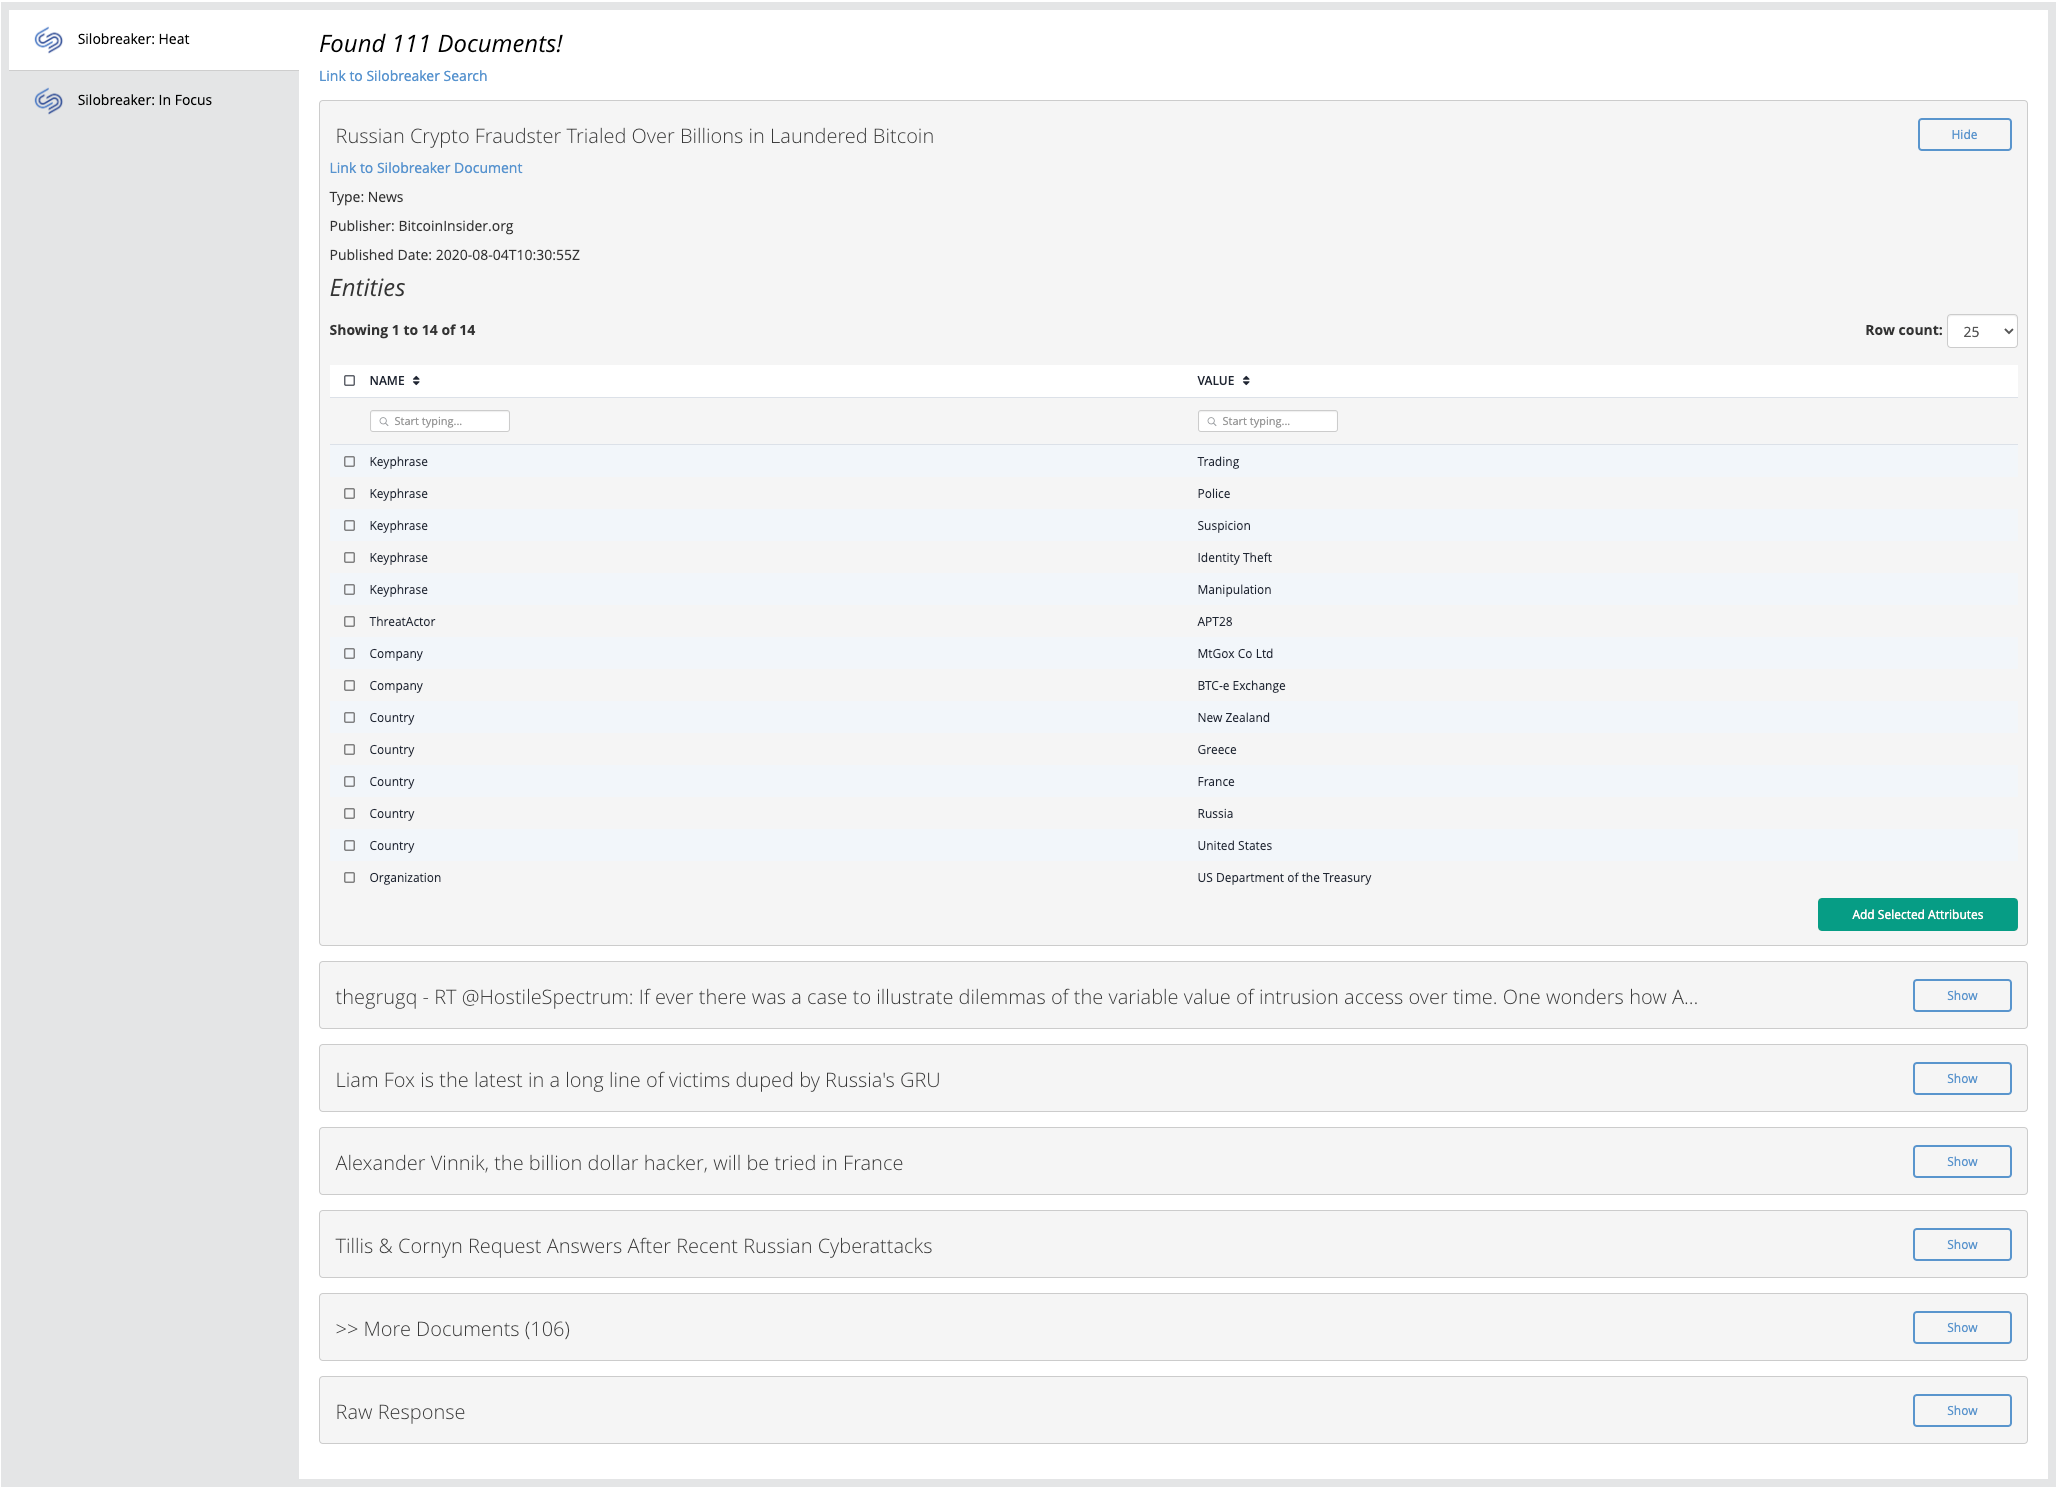Hide the Russian Crypto Fraudster document panel
Image resolution: width=2057 pixels, height=1490 pixels.
1964,135
